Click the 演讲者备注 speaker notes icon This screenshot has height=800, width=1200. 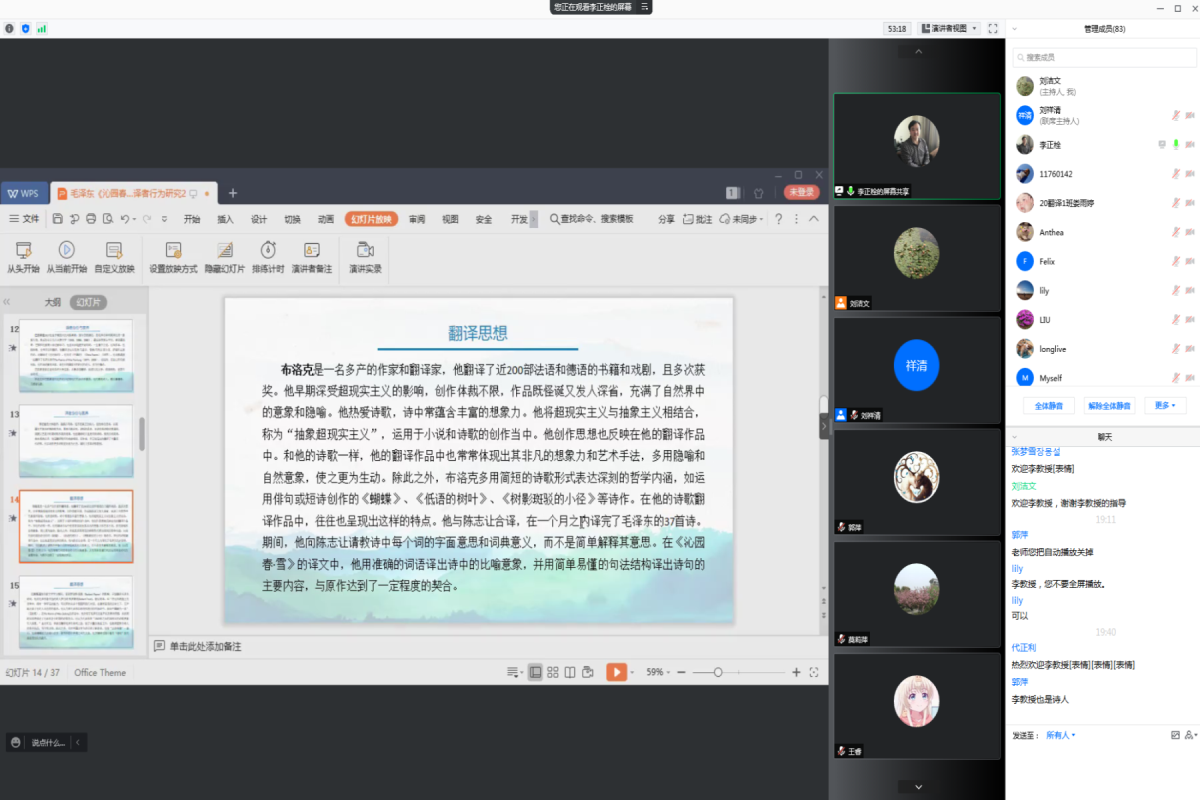coord(312,250)
